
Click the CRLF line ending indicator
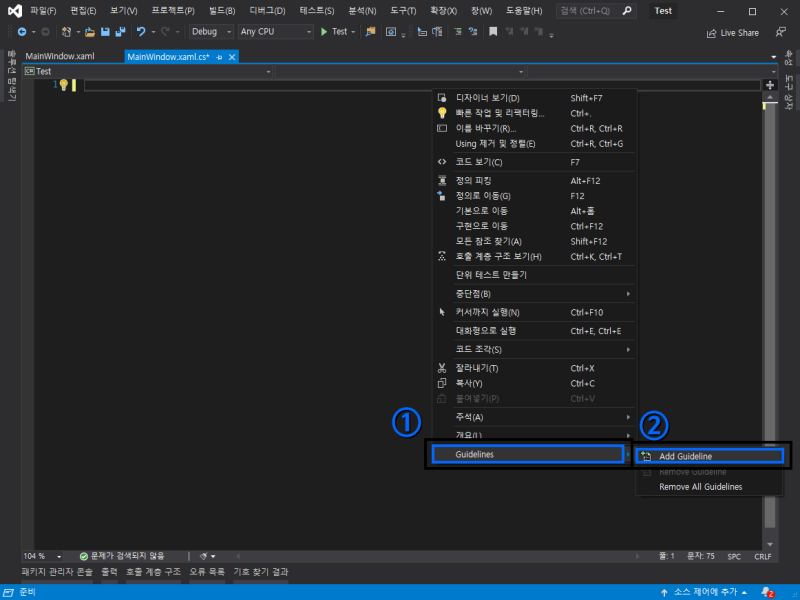pyautogui.click(x=763, y=557)
